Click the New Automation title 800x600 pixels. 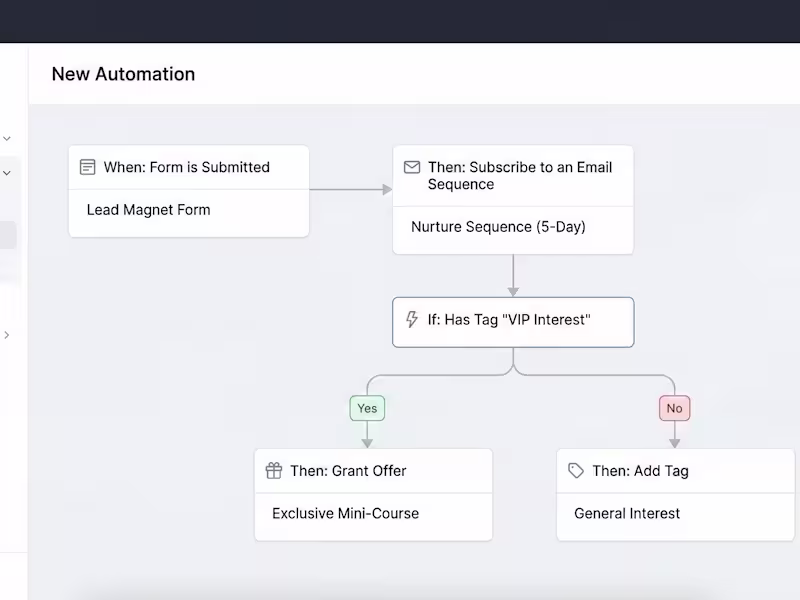pos(123,74)
